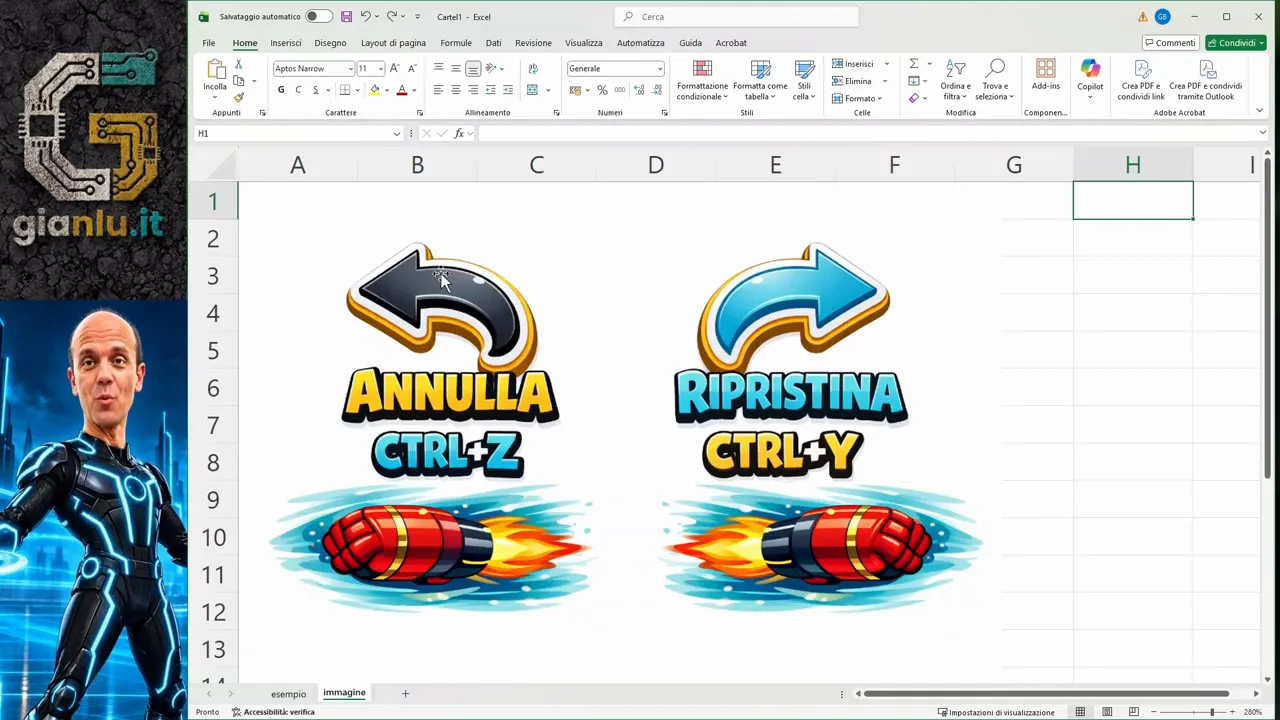Switch to the esempio sheet tab
The width and height of the screenshot is (1280, 720).
tap(288, 694)
